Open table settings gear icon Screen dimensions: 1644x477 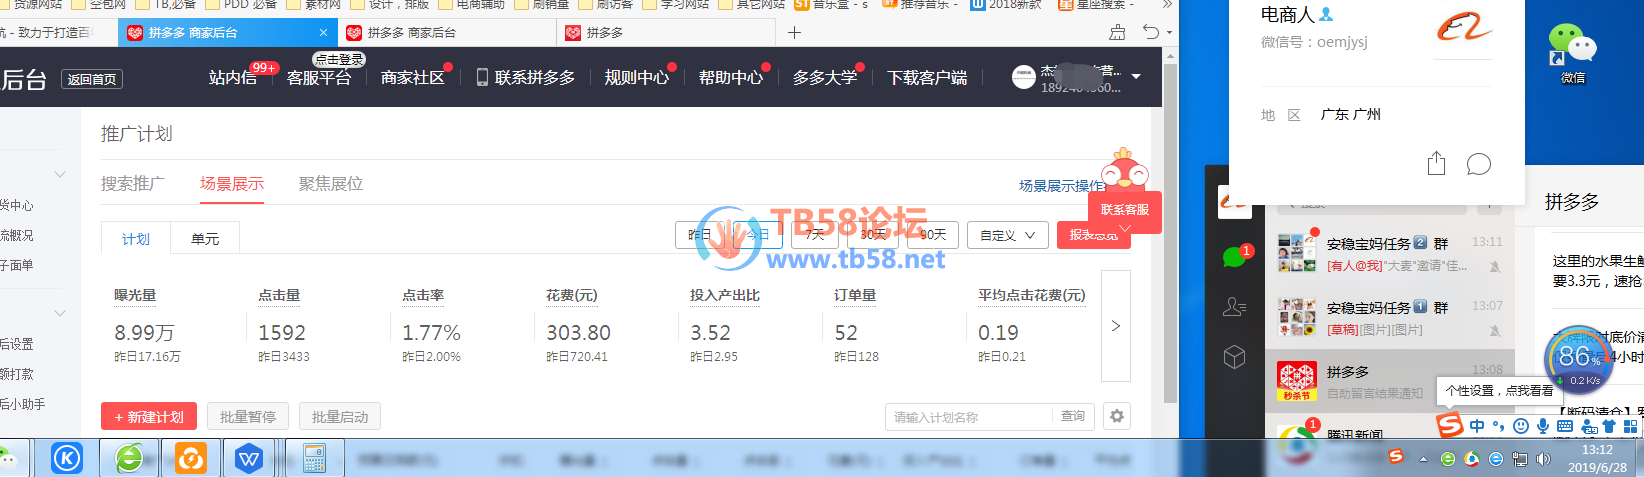(x=1117, y=416)
